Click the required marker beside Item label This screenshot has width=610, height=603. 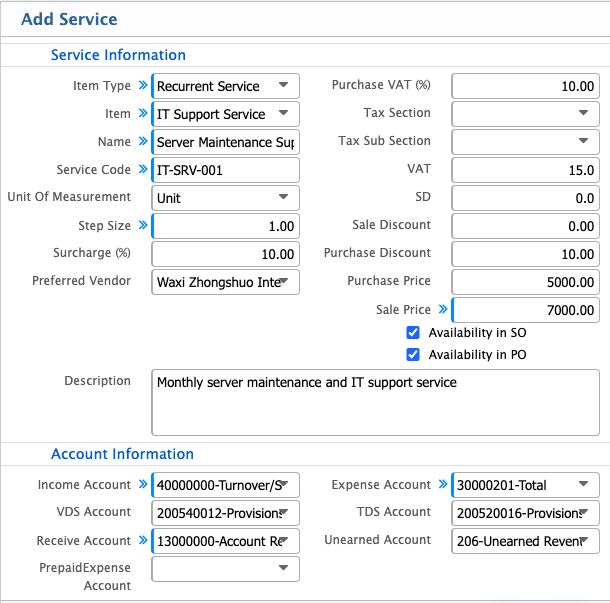pos(143,113)
